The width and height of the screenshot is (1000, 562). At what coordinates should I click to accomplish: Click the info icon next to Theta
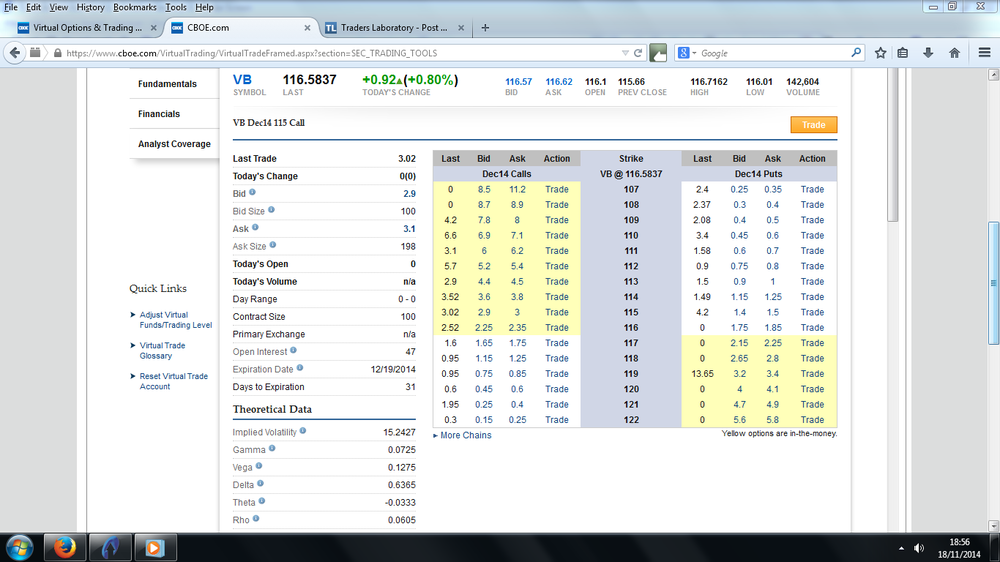261,501
